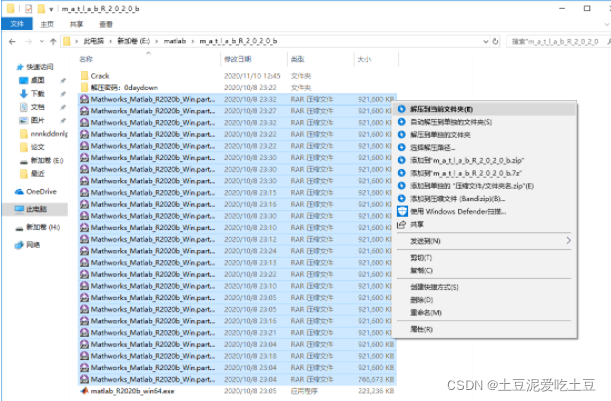
Task: Open the quick access toolbar customize dropdown
Action: (x=51, y=9)
